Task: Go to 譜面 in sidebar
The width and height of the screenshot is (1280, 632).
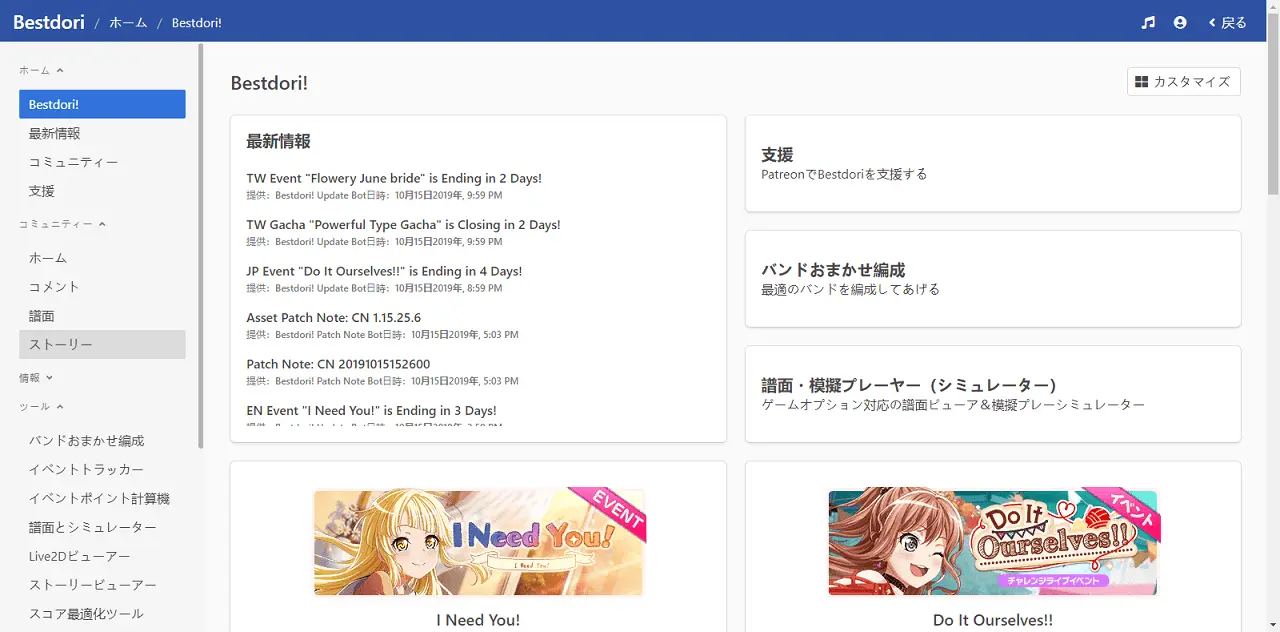Action: 42,315
